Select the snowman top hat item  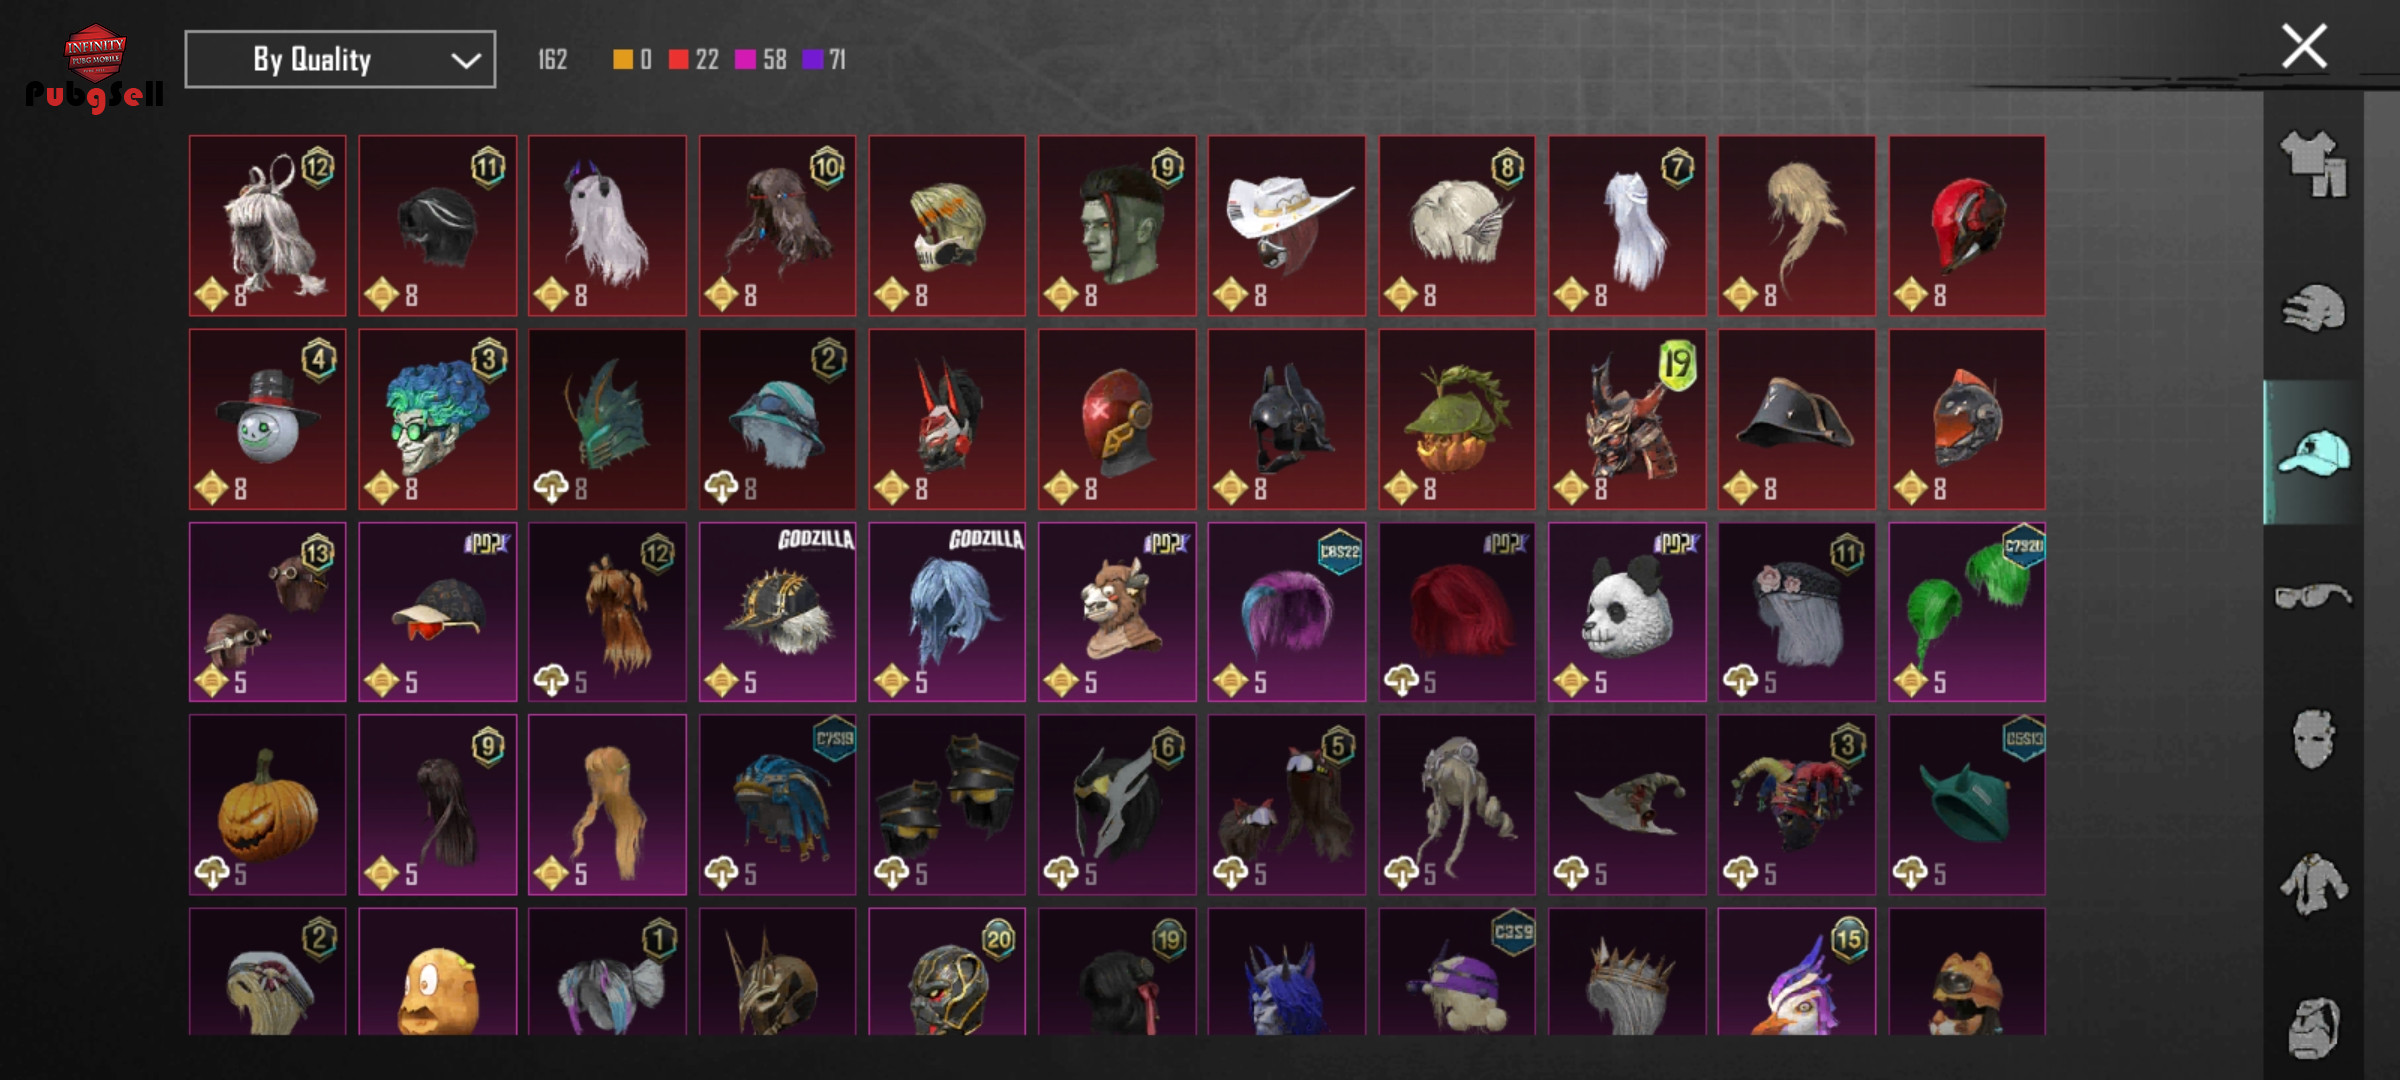coord(268,419)
